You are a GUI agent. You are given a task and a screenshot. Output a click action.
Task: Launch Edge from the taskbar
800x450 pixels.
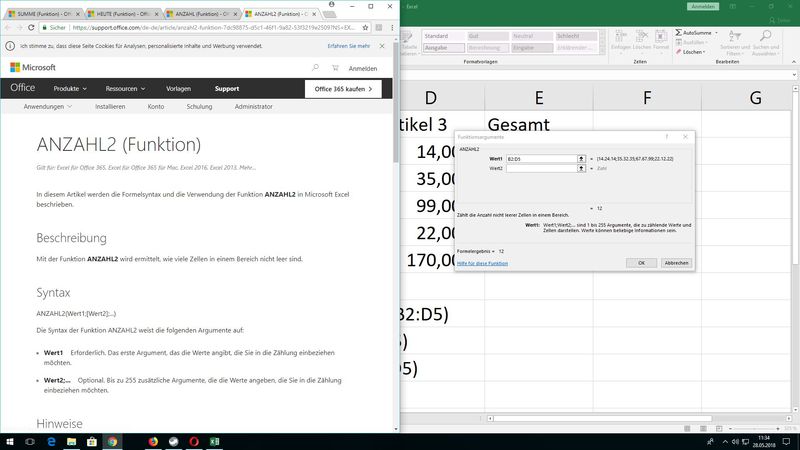click(51, 442)
